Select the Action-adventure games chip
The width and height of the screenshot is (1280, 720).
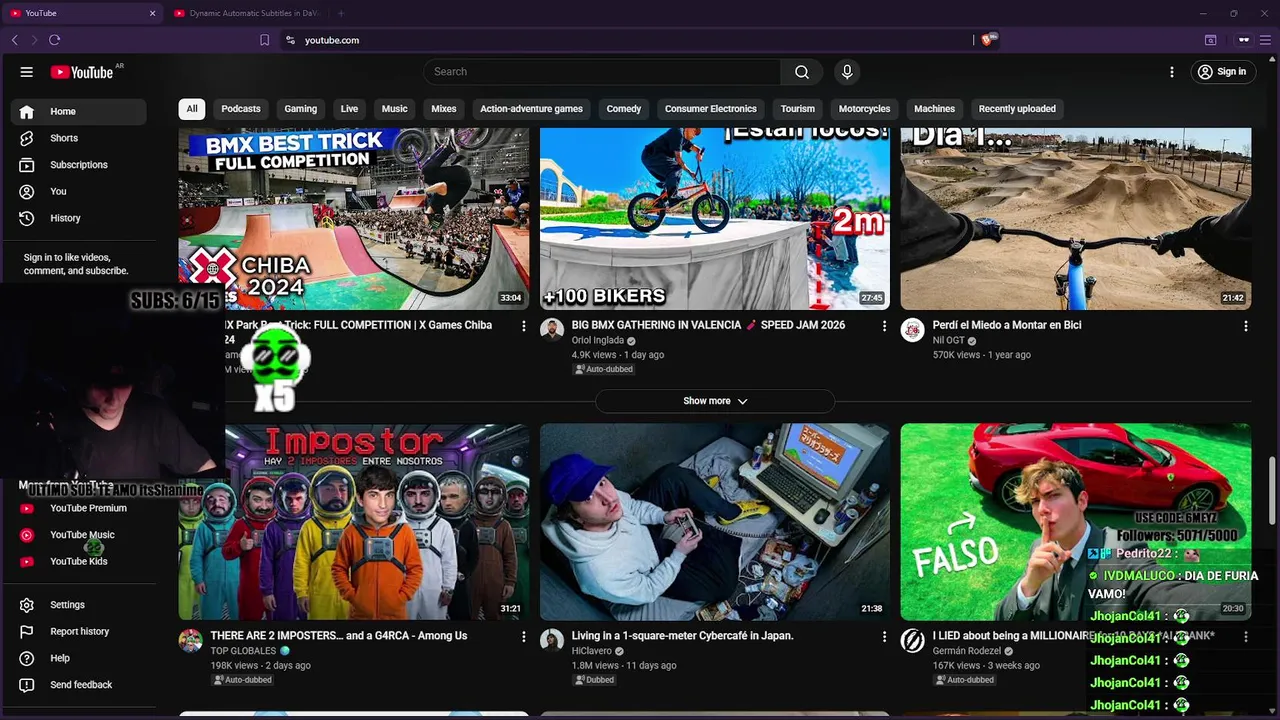[531, 109]
